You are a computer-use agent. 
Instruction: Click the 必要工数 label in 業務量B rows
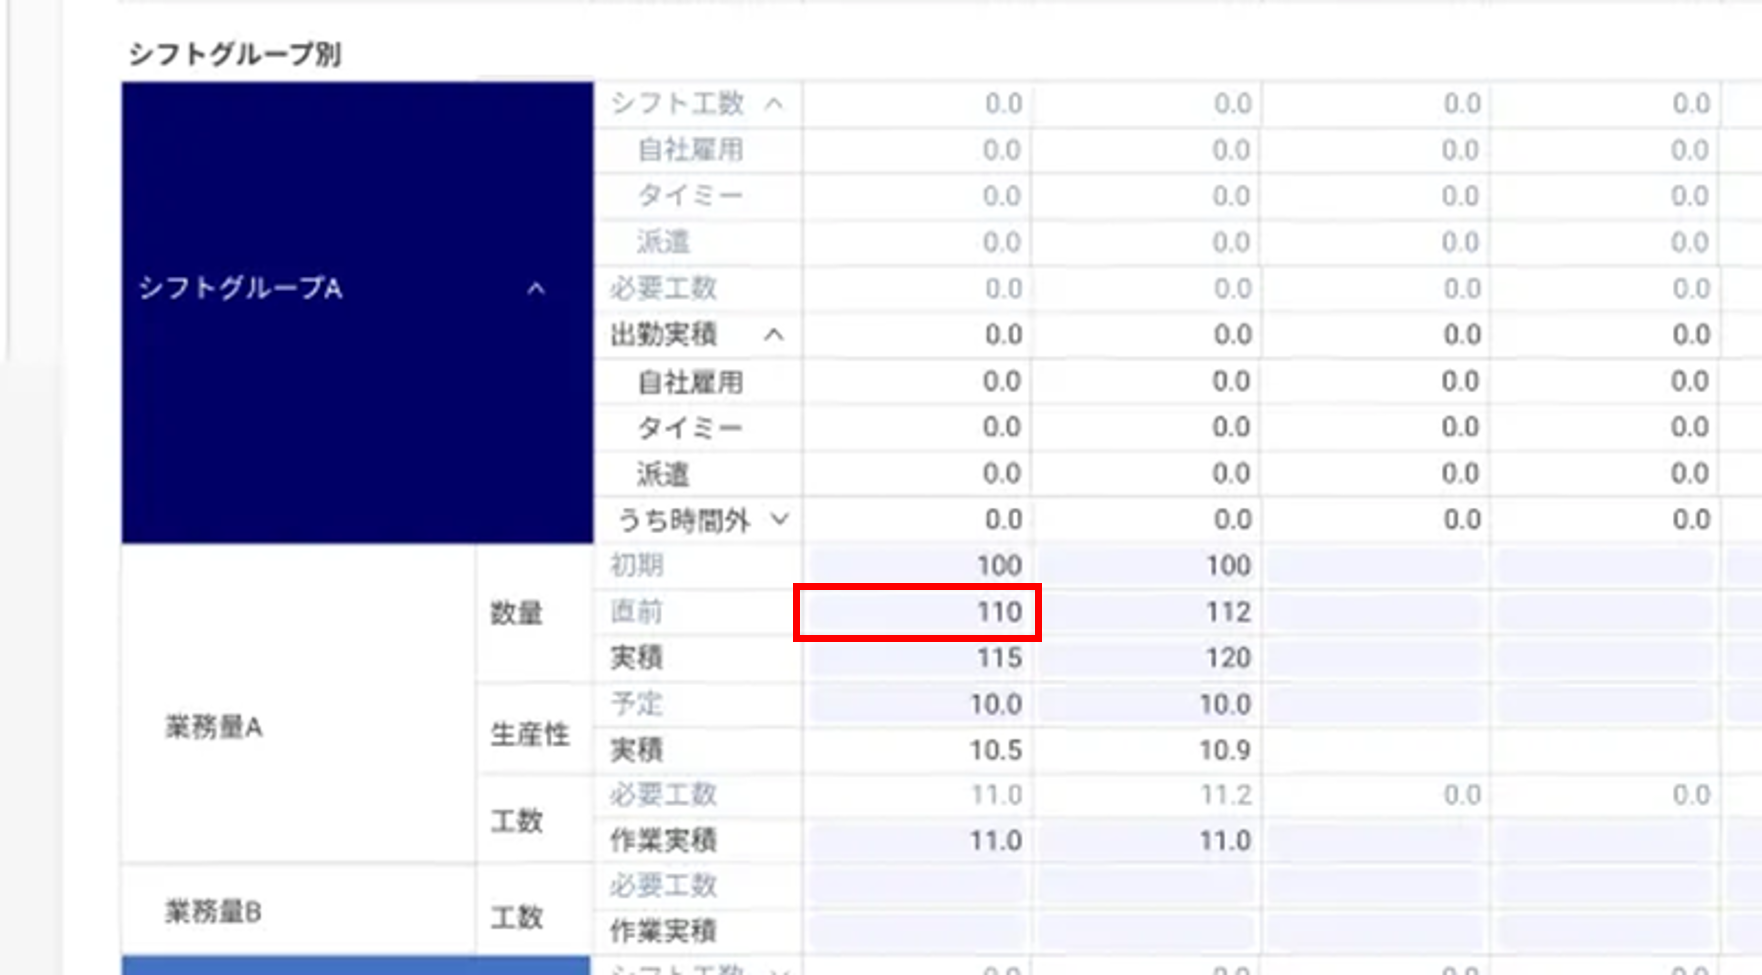coord(663,886)
